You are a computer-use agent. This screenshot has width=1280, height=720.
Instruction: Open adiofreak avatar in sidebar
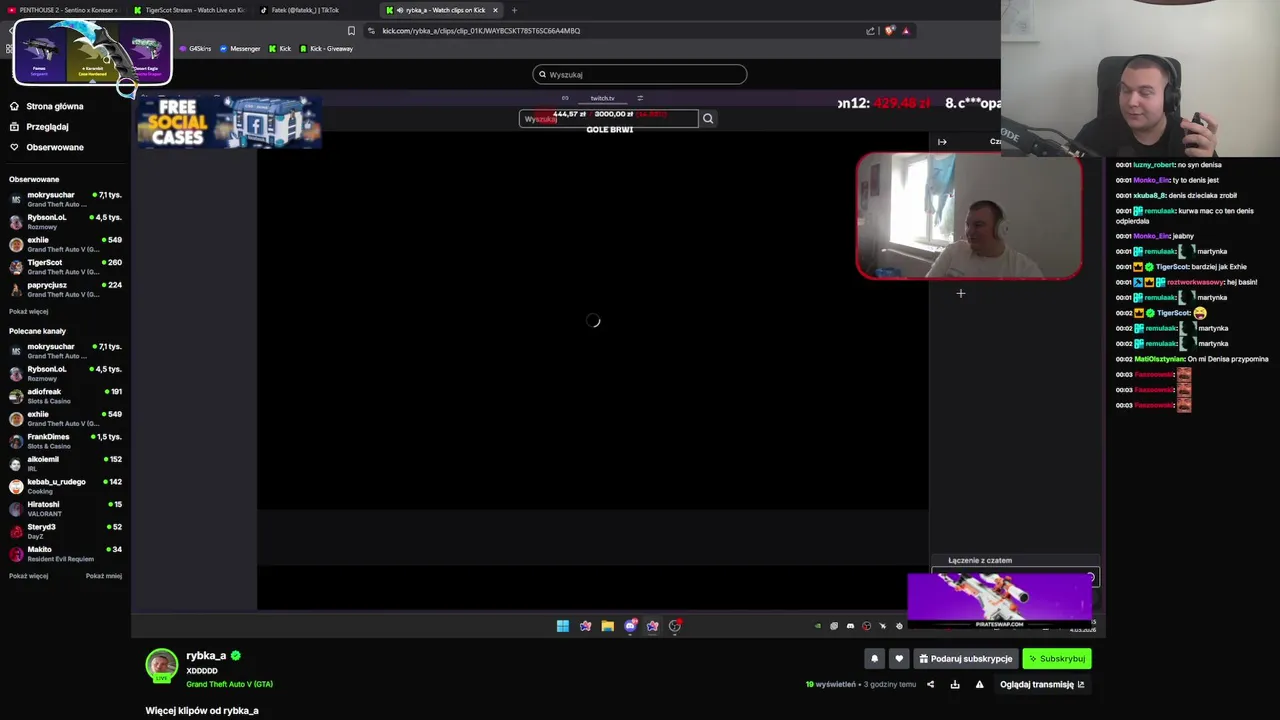(16, 396)
